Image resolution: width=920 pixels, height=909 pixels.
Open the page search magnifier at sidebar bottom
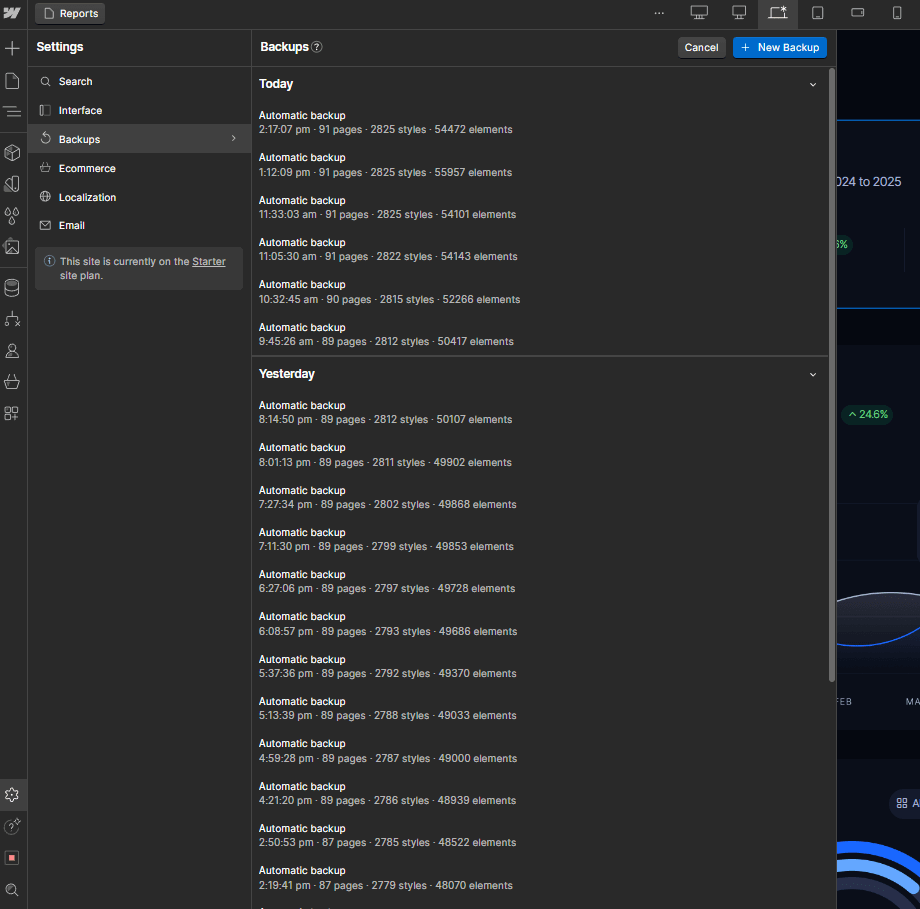click(x=12, y=890)
